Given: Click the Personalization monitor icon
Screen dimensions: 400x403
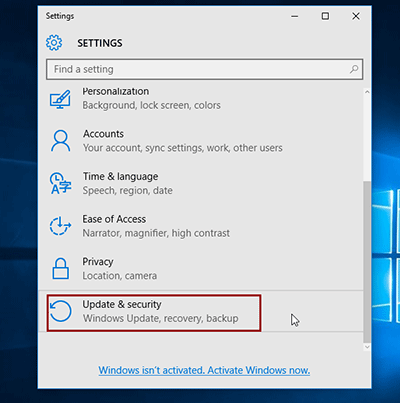Looking at the screenshot, I should click(x=60, y=99).
